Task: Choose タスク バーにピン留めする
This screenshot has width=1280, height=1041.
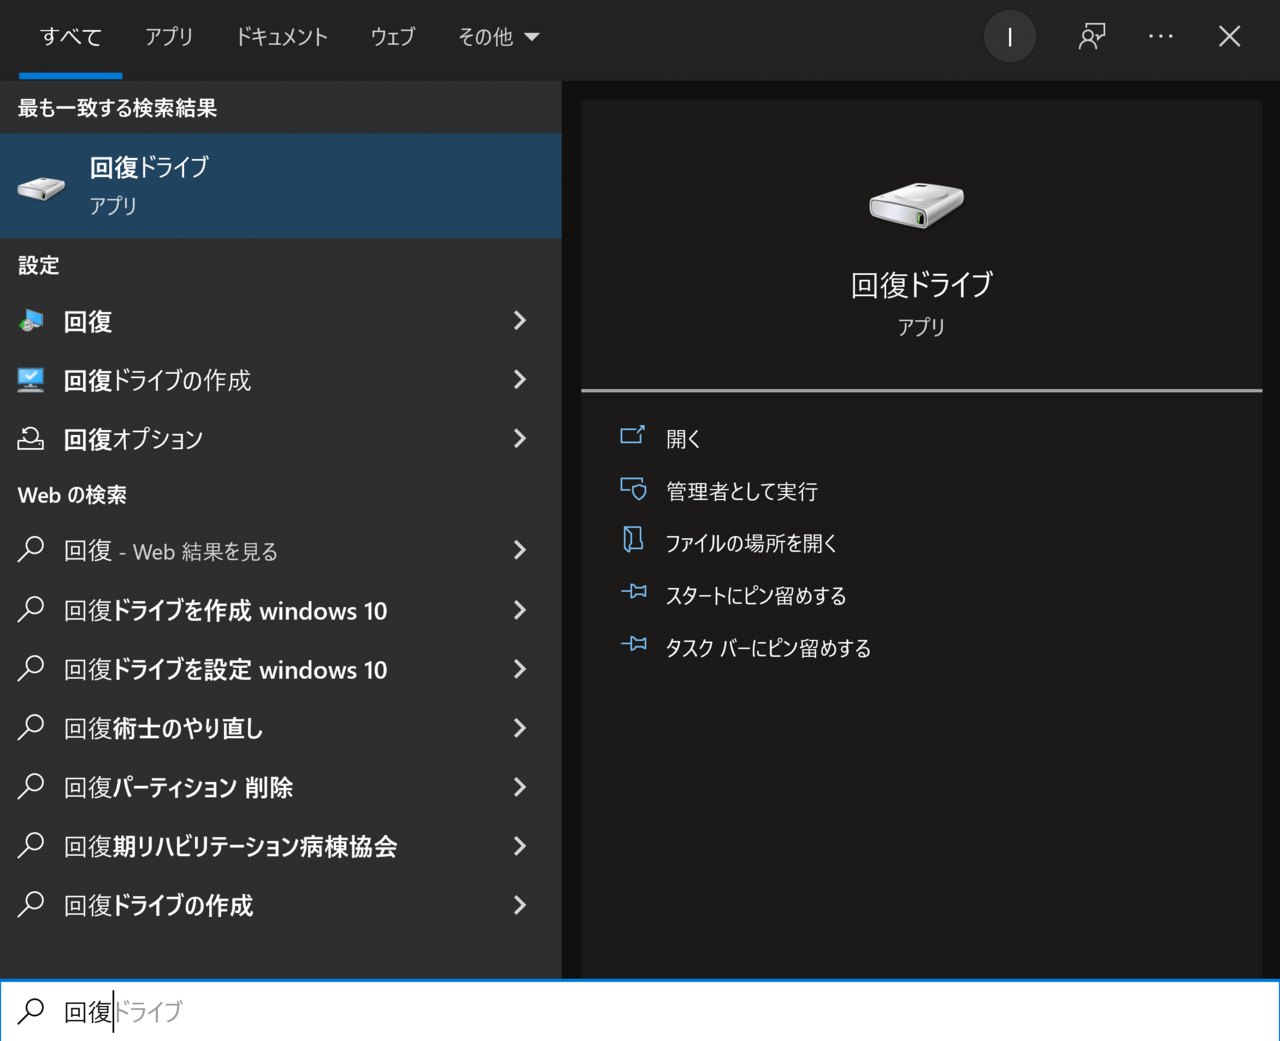Action: coord(768,648)
